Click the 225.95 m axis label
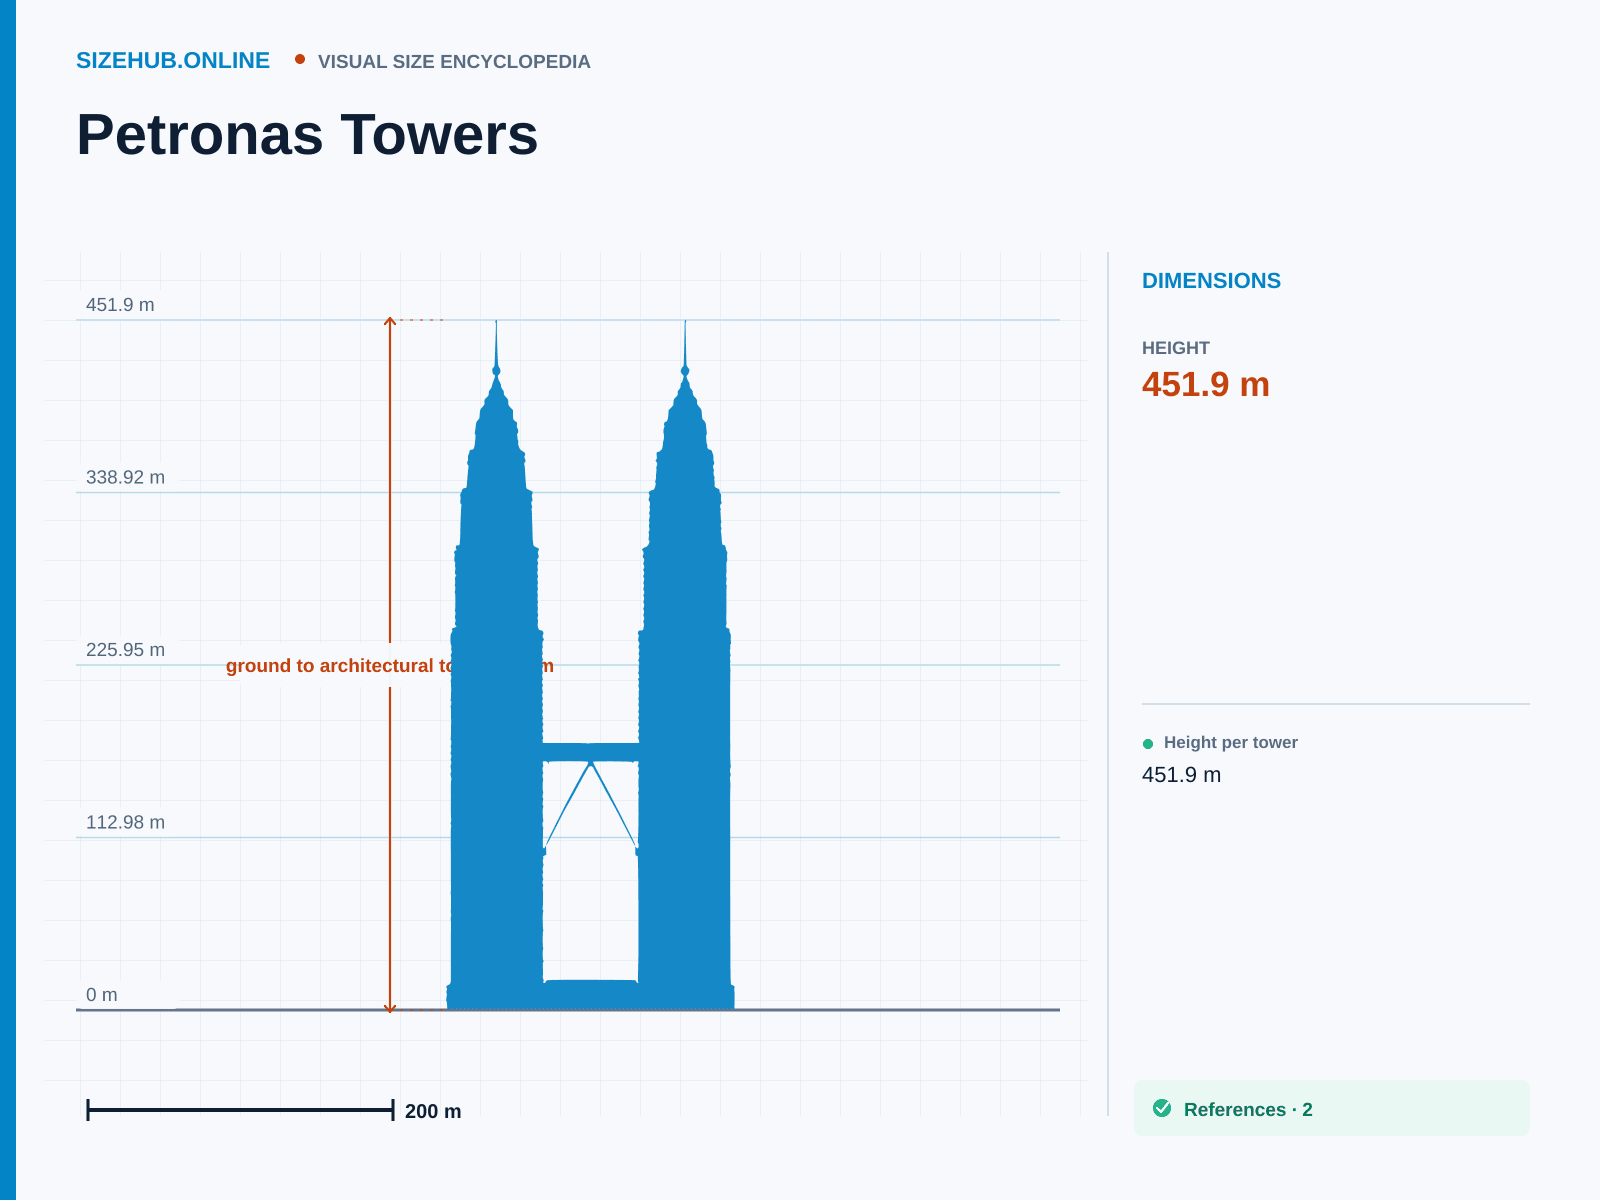Image resolution: width=1600 pixels, height=1200 pixels. [x=125, y=650]
